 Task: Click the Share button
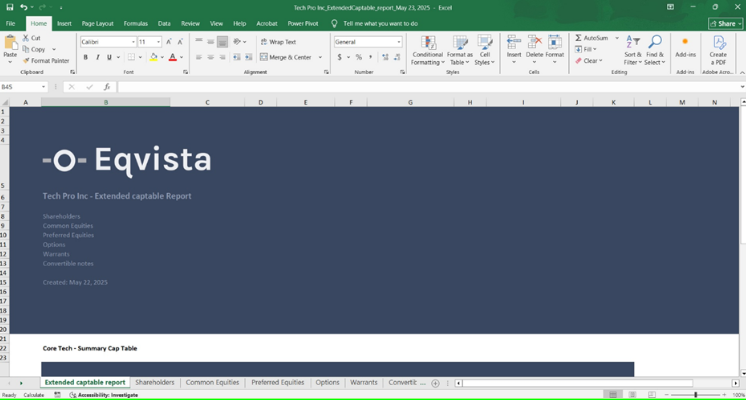pyautogui.click(x=726, y=23)
